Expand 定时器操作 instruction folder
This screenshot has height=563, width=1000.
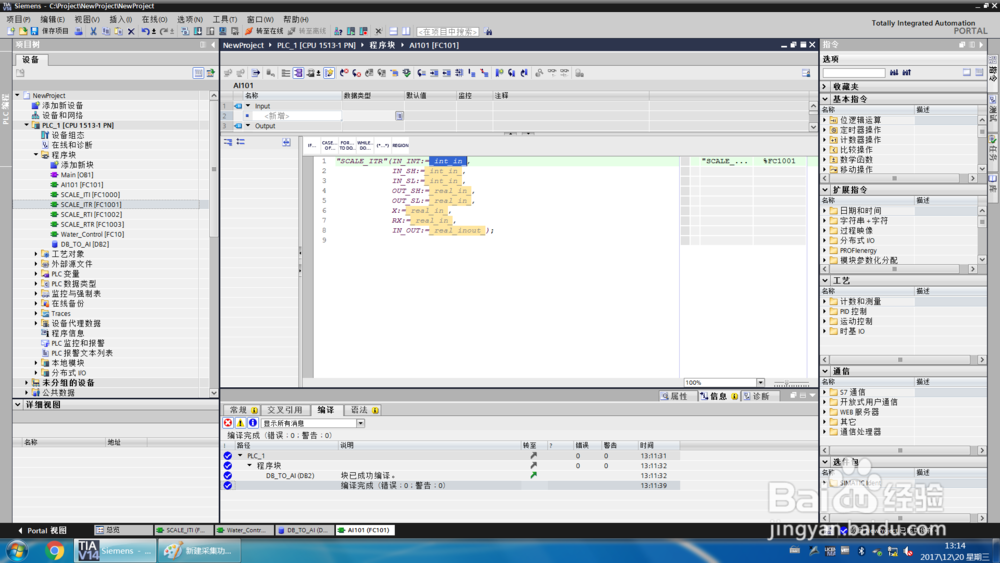825,129
